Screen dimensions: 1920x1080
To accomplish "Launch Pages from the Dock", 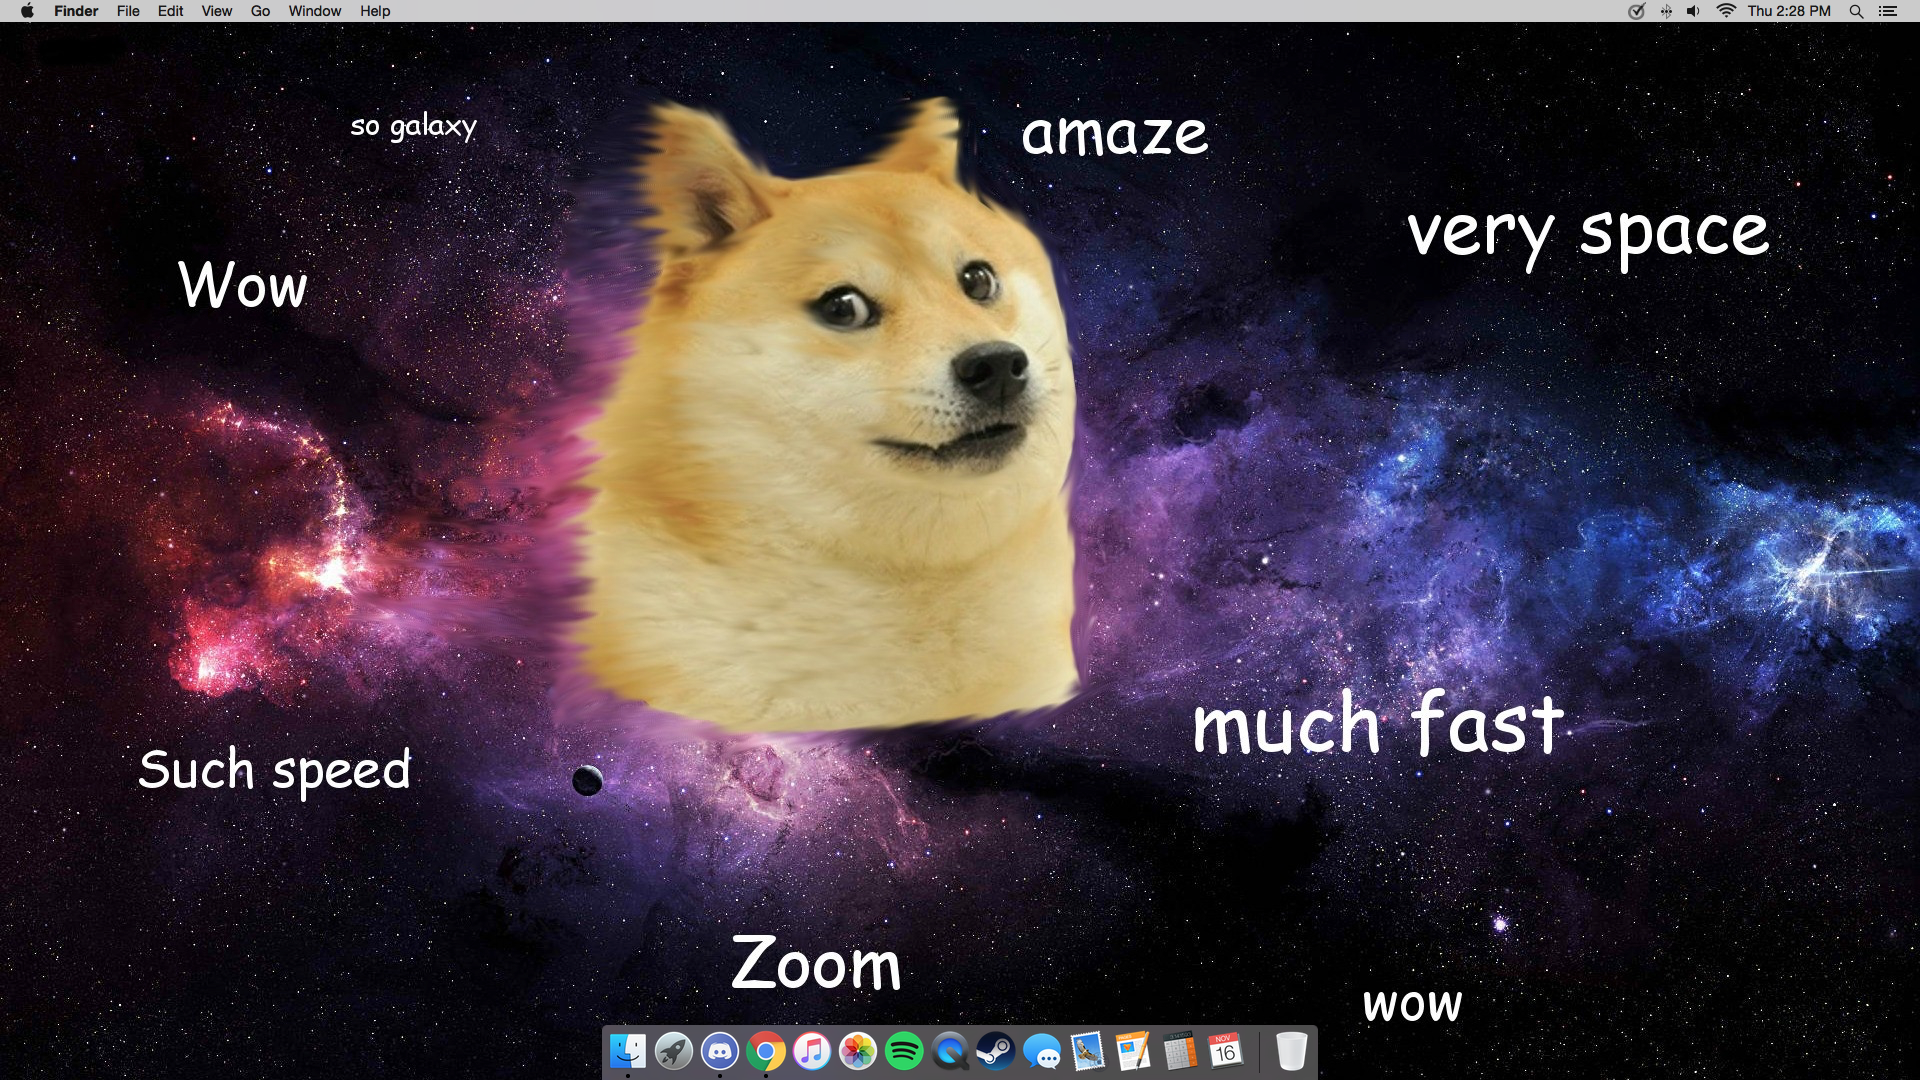I will pyautogui.click(x=1134, y=1051).
